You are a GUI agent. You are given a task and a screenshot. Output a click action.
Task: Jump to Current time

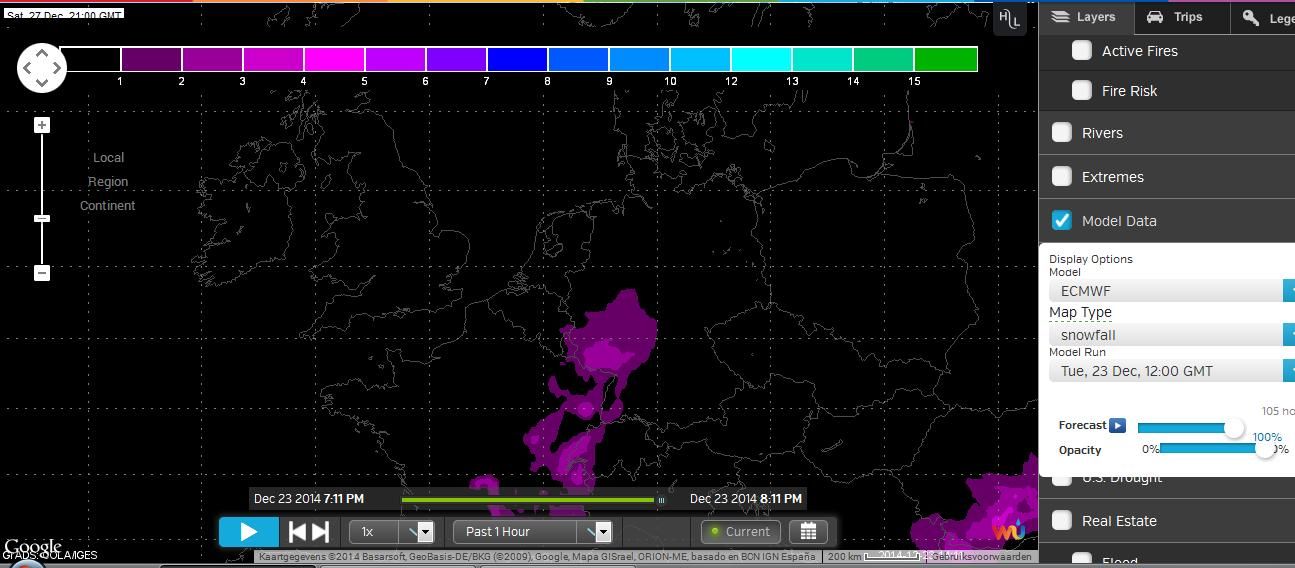point(741,531)
